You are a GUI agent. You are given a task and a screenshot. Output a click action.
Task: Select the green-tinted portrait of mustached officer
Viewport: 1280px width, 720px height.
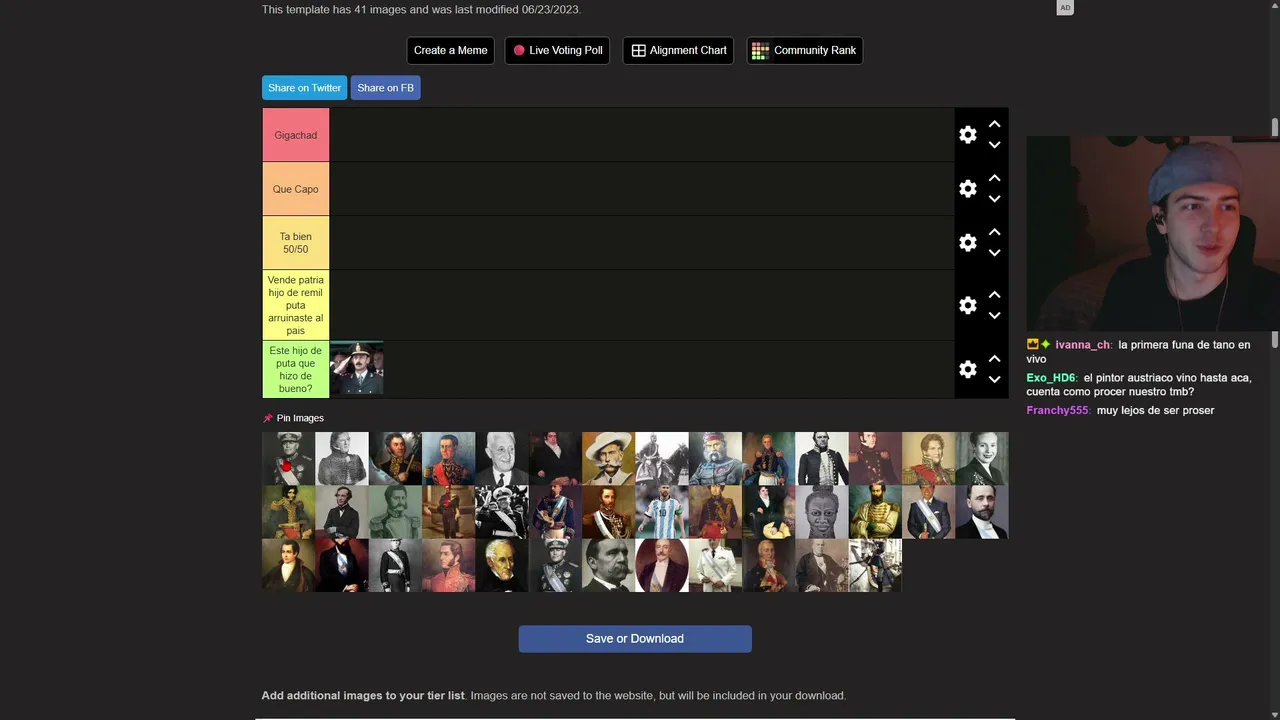[x=395, y=512]
